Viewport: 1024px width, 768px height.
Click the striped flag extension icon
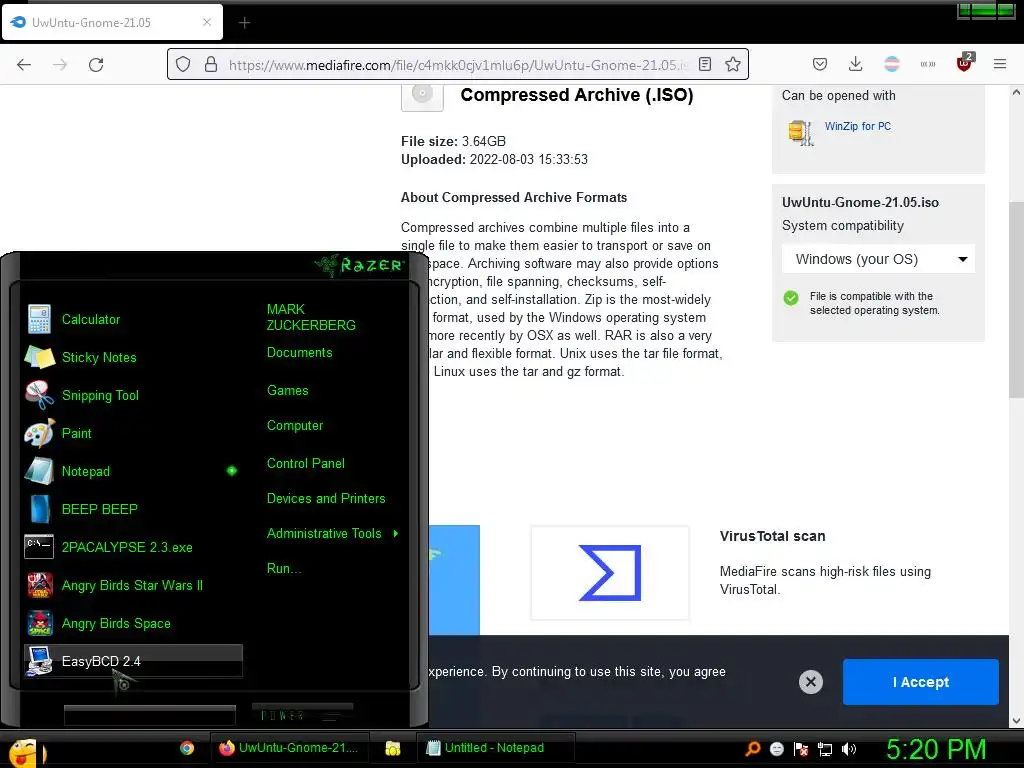(891, 64)
